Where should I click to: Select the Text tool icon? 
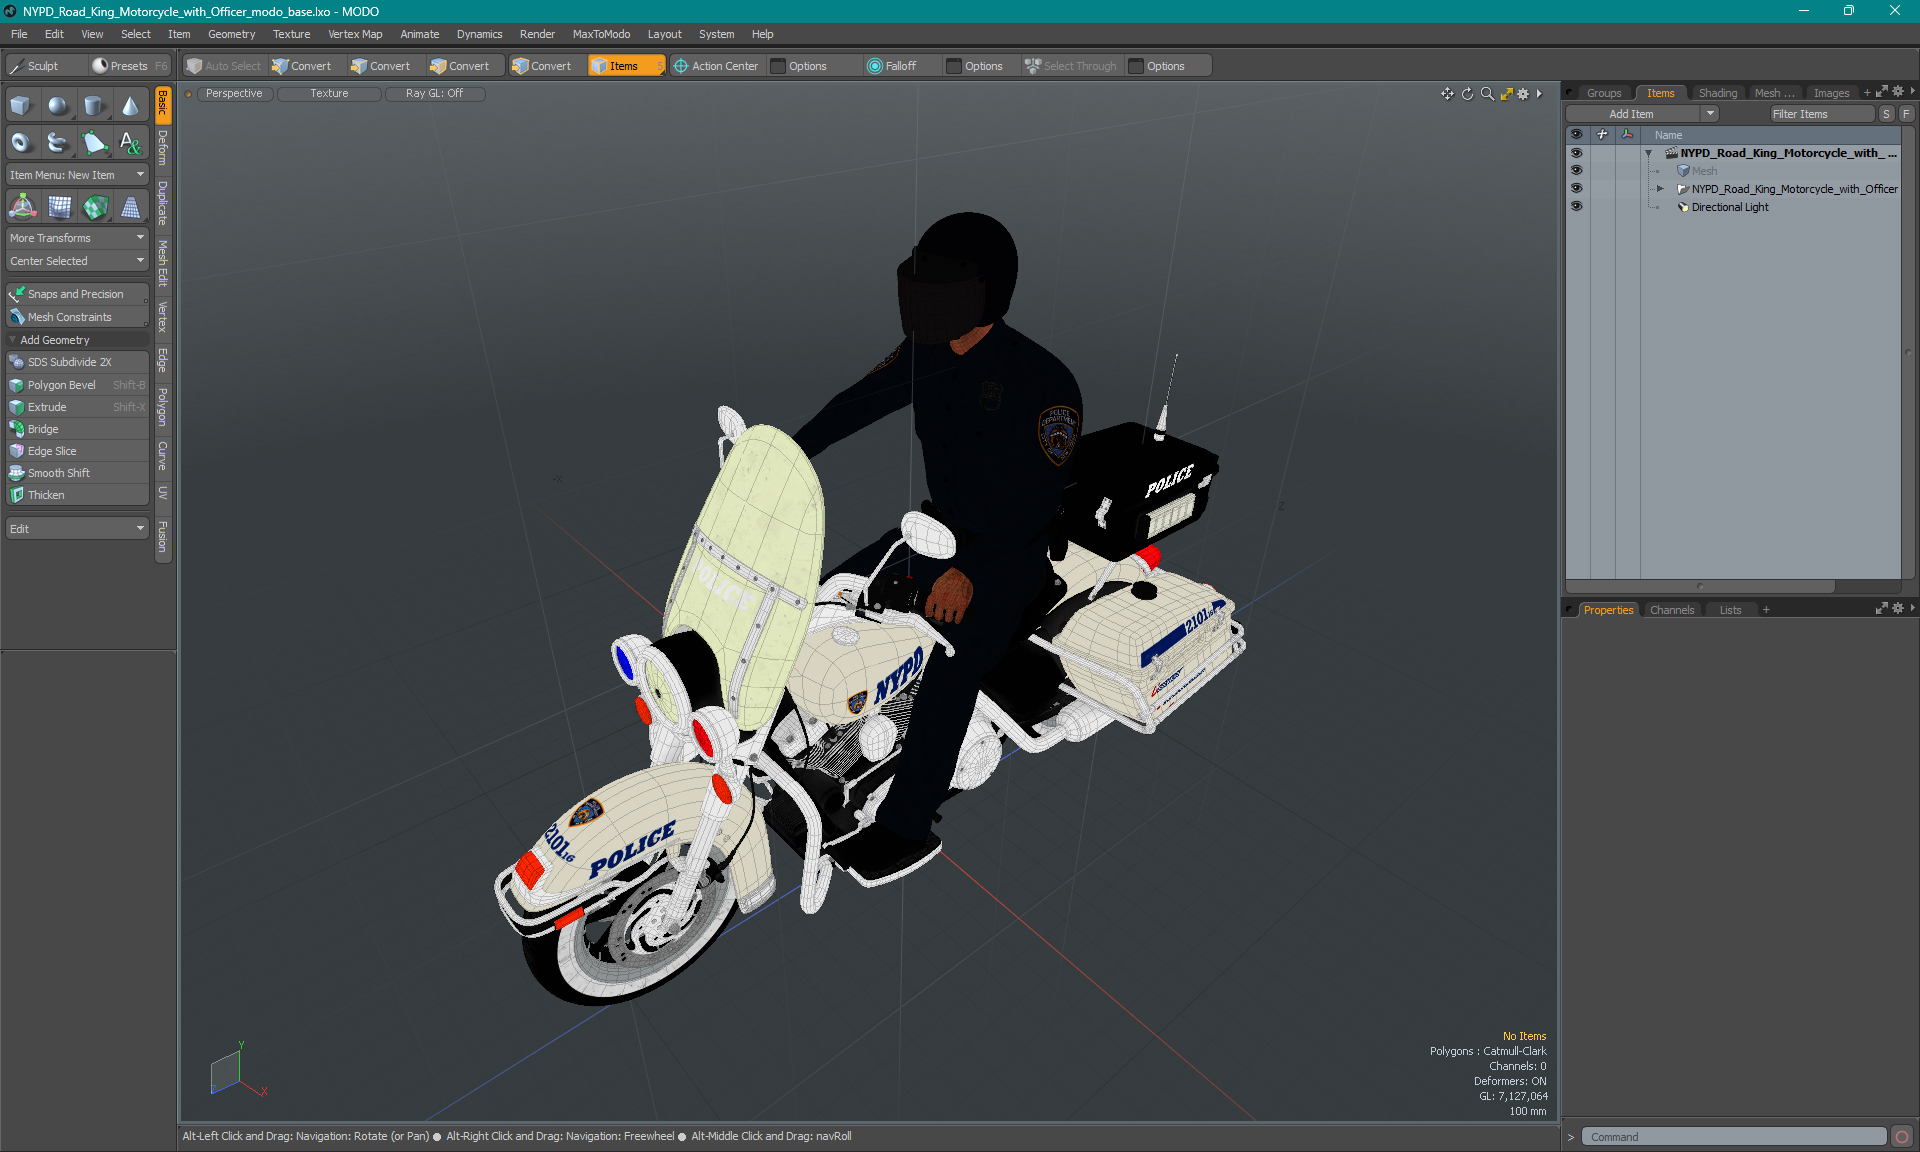130,142
